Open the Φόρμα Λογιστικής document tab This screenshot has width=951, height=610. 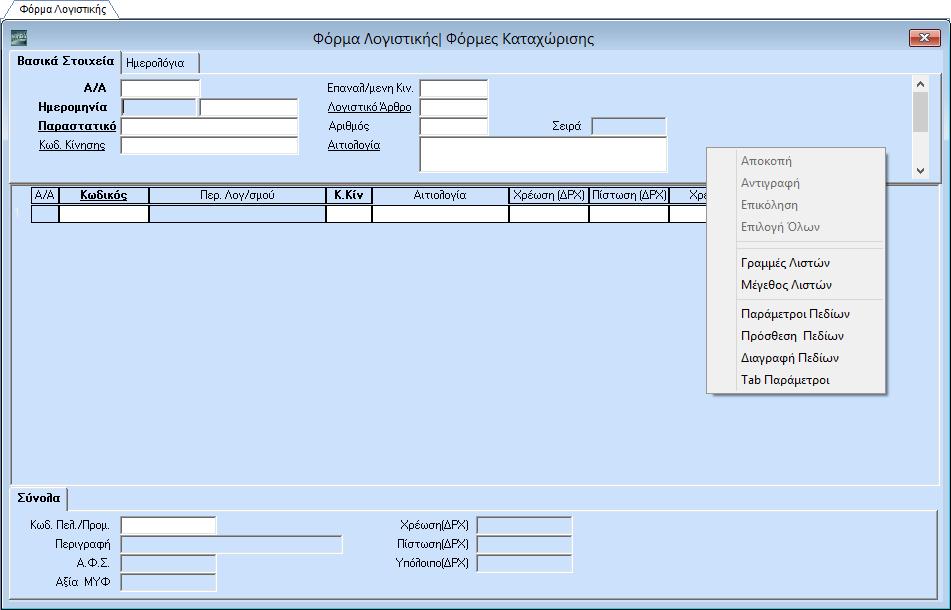pos(62,9)
